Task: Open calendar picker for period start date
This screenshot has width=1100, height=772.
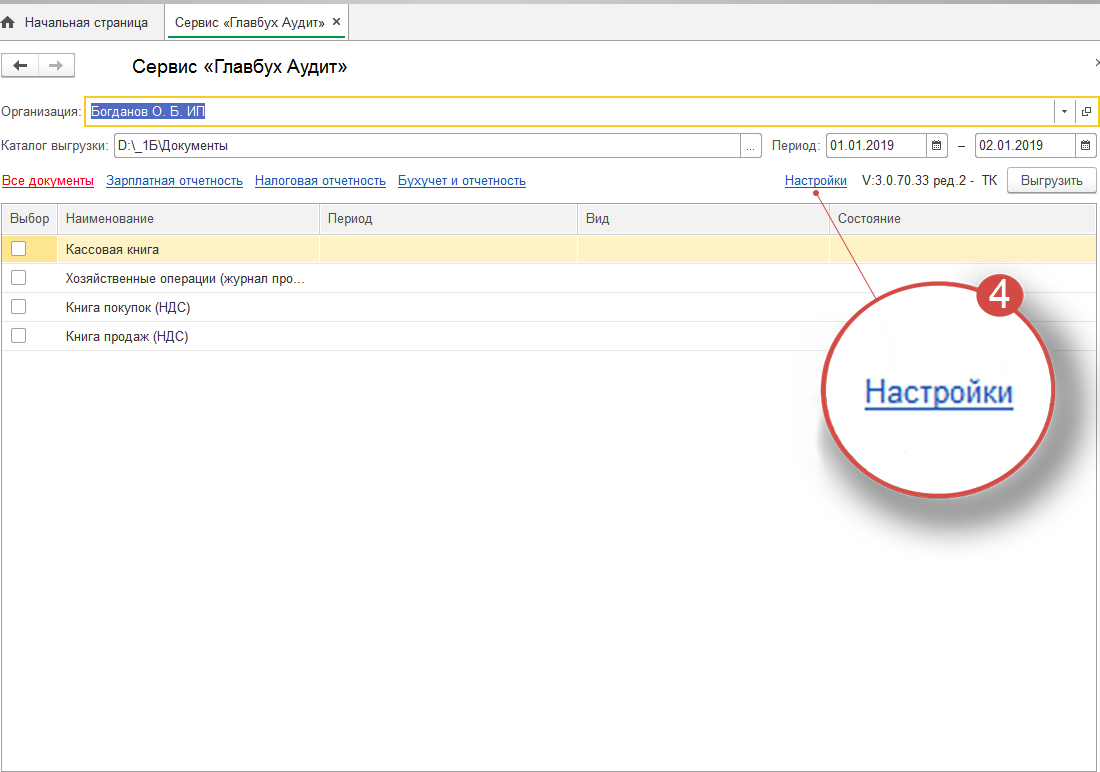Action: 937,146
